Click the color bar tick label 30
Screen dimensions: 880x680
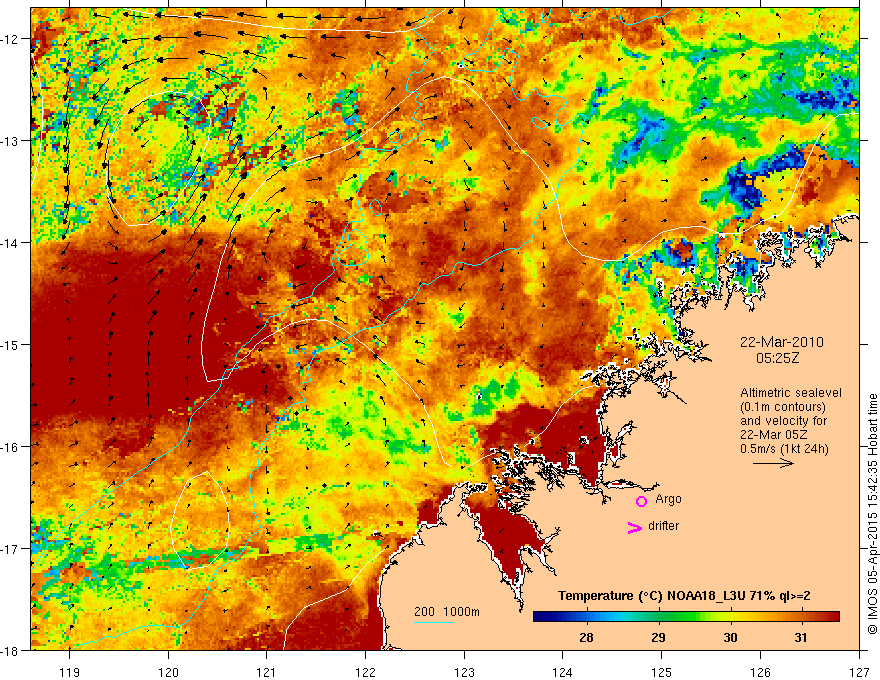point(730,638)
